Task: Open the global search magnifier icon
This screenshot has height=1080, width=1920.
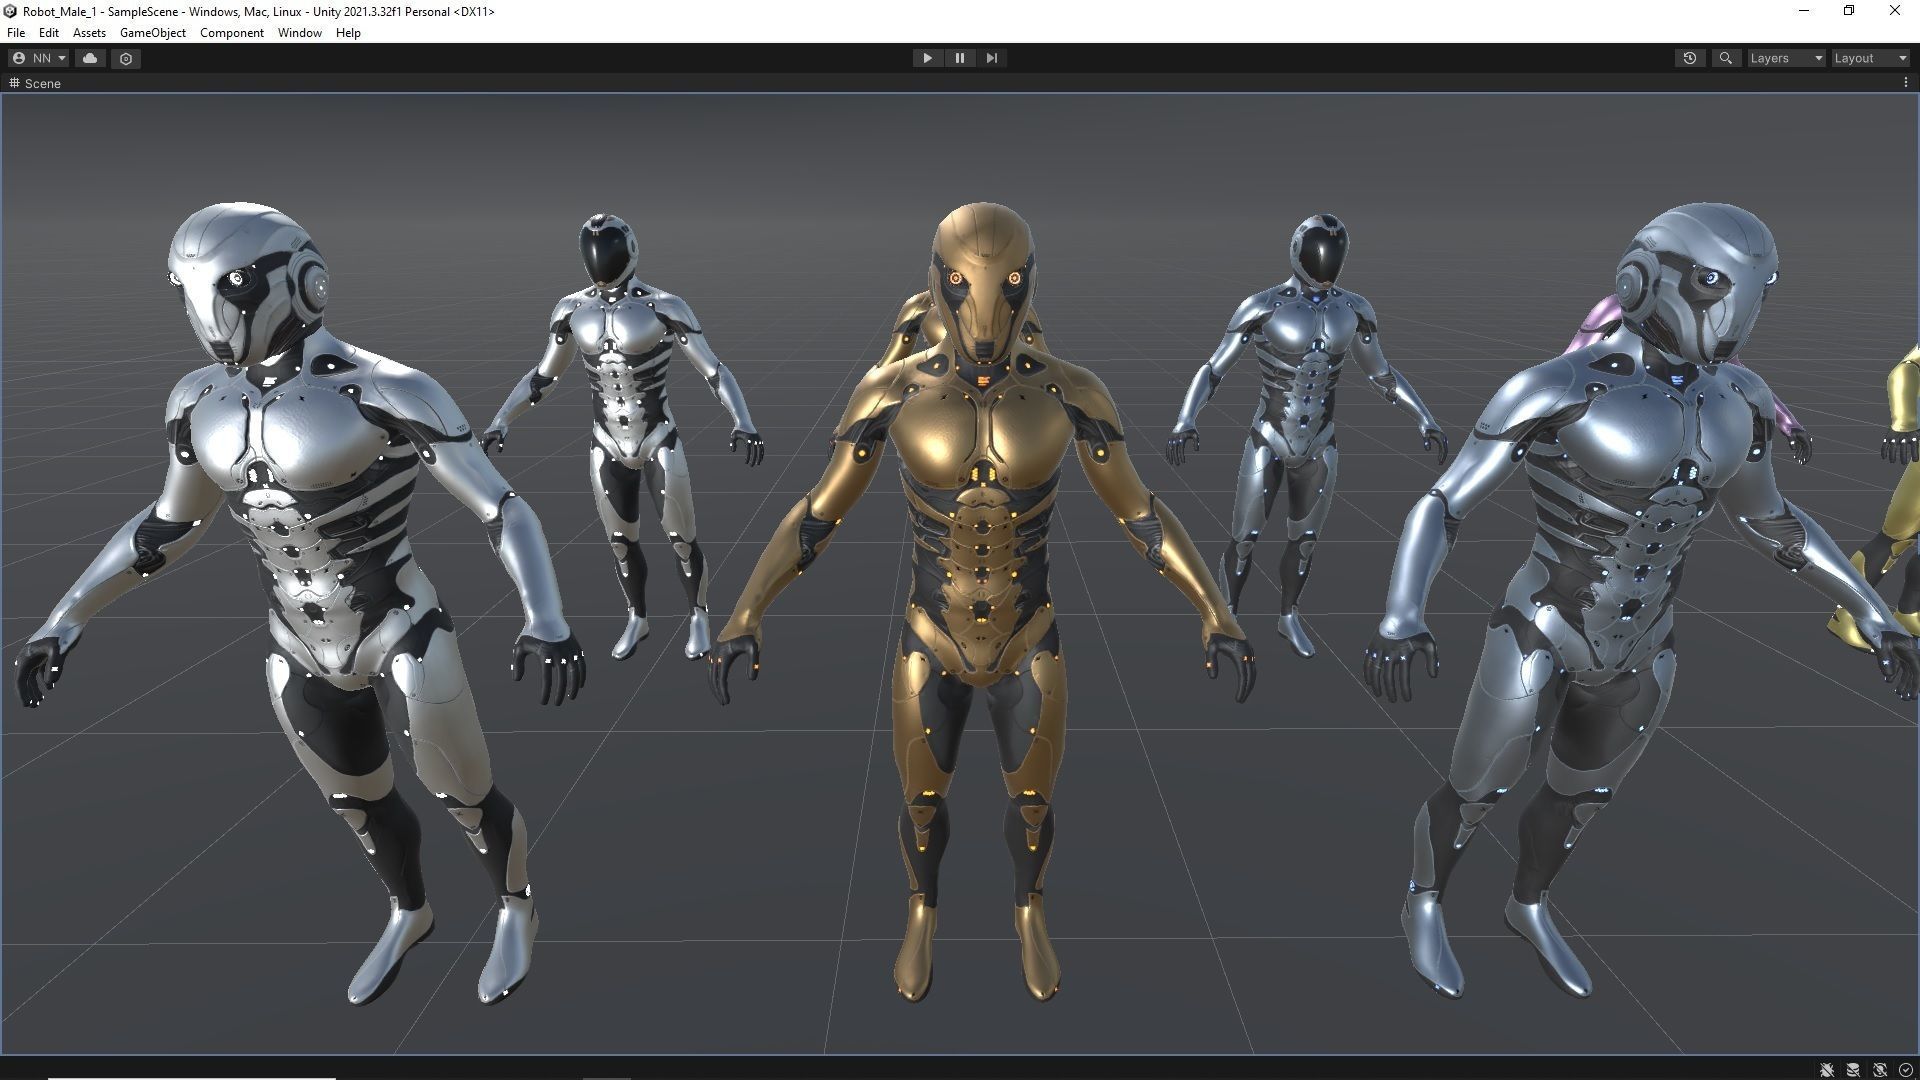Action: click(x=1725, y=58)
